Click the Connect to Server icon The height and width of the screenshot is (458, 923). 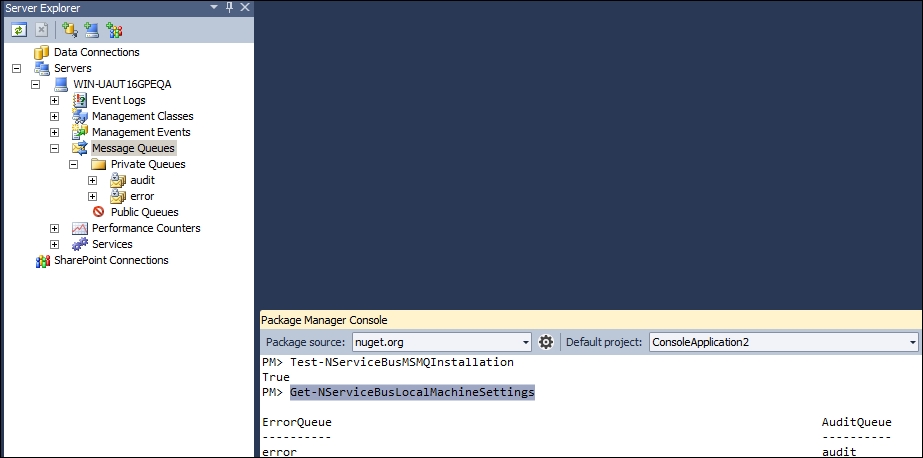(x=91, y=29)
